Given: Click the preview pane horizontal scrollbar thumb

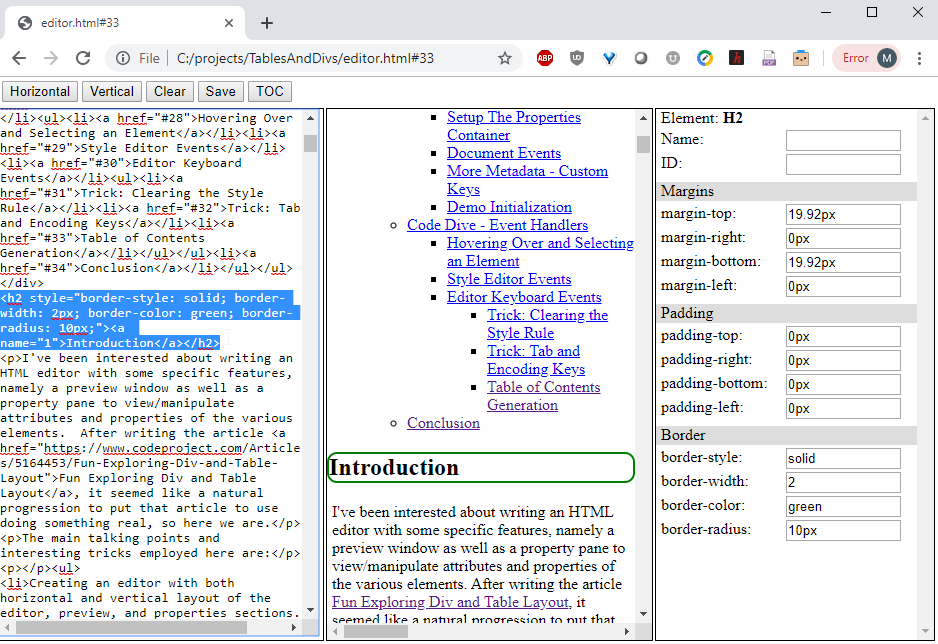Looking at the screenshot, I should click(376, 631).
